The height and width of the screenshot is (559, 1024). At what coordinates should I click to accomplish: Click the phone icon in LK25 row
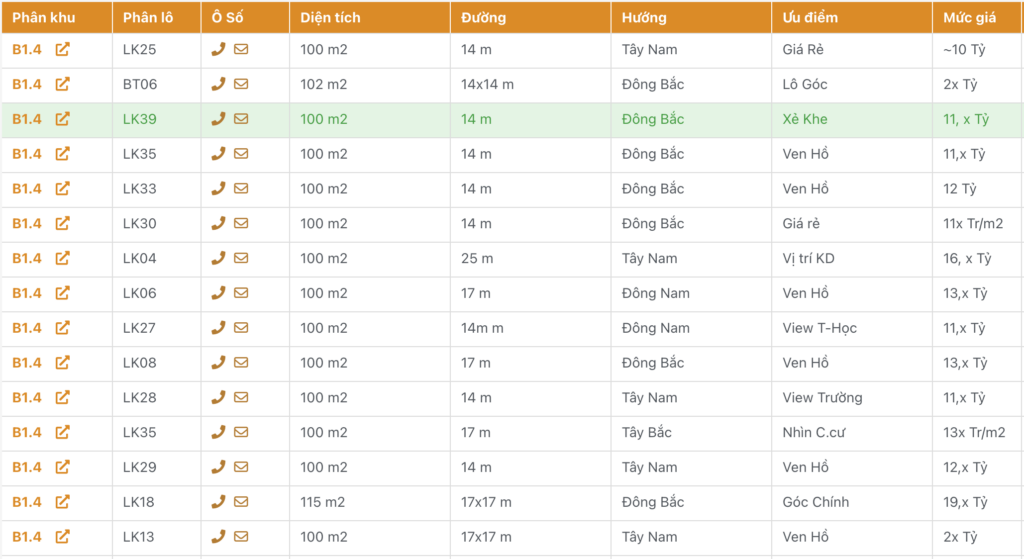218,49
